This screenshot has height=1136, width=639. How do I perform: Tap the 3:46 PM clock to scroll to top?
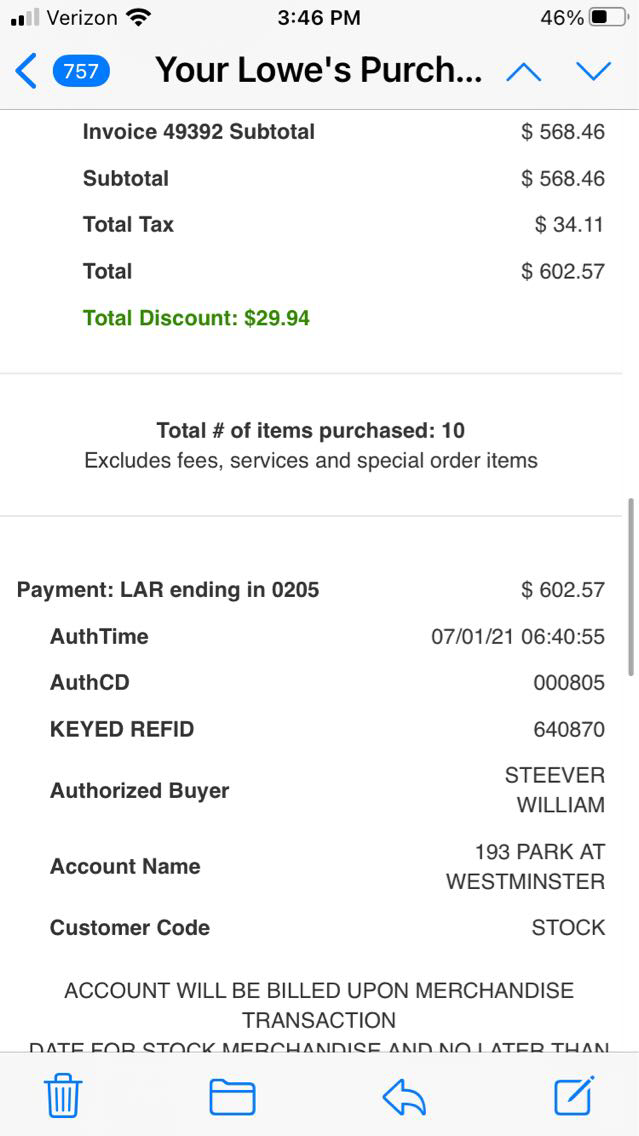tap(319, 17)
